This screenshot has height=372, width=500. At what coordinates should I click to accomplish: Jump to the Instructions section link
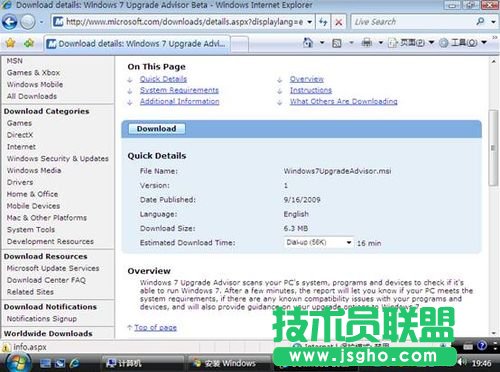(x=311, y=90)
